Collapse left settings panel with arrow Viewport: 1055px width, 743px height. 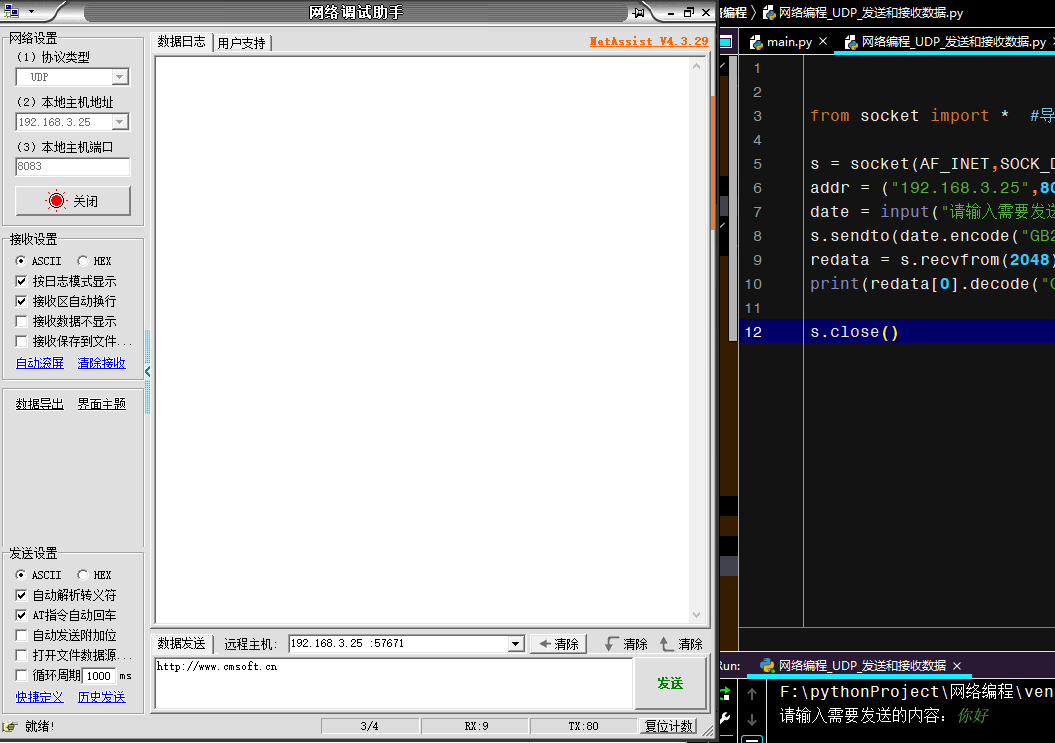[147, 371]
